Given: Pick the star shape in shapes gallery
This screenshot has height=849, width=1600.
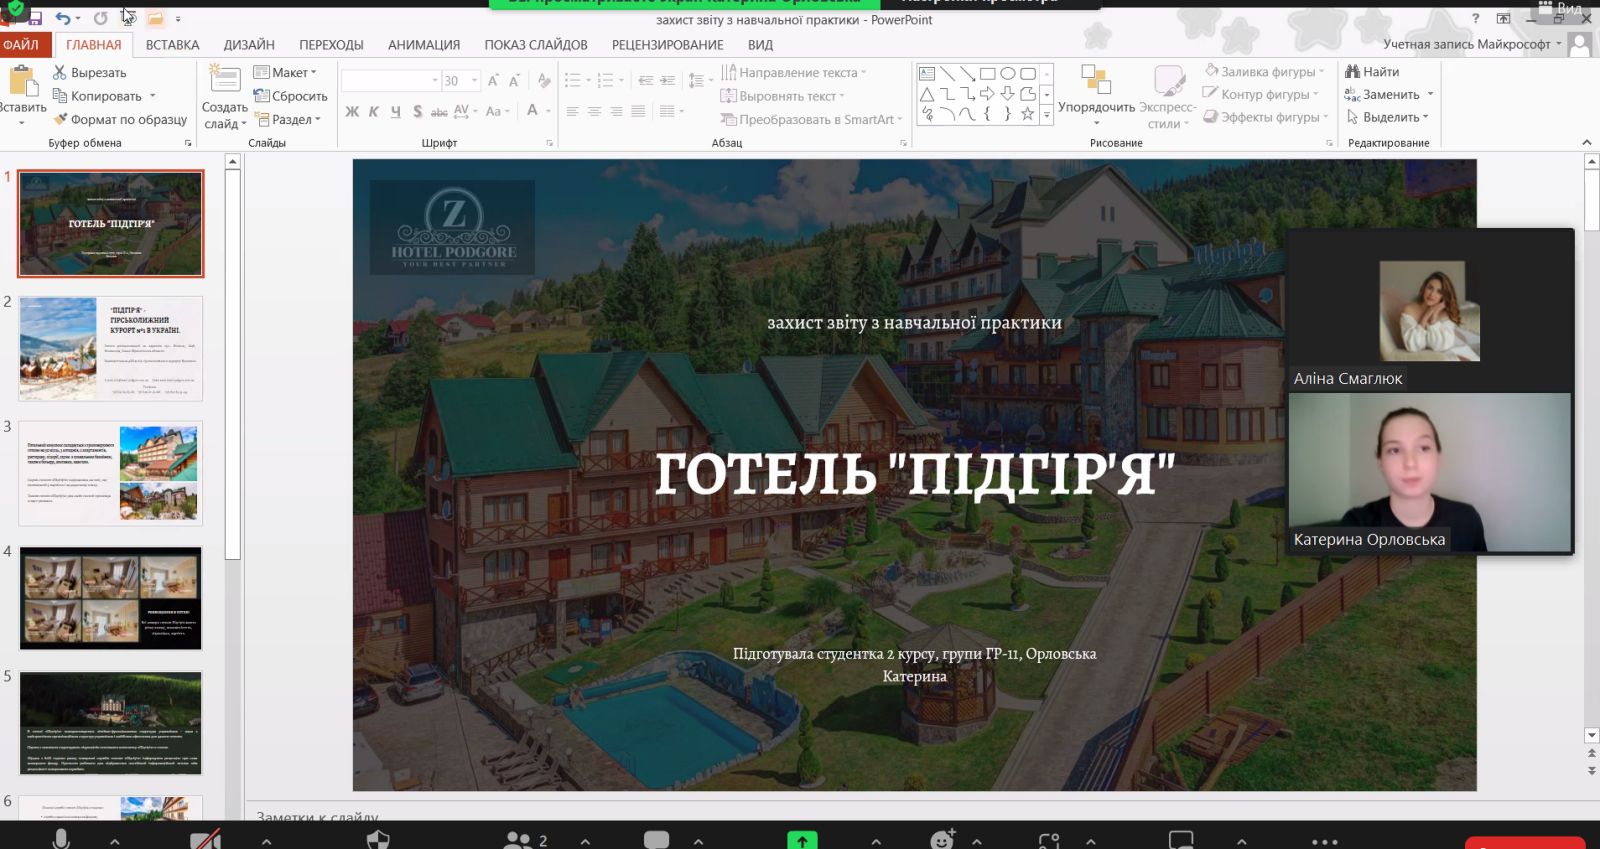Looking at the screenshot, I should (x=1027, y=114).
